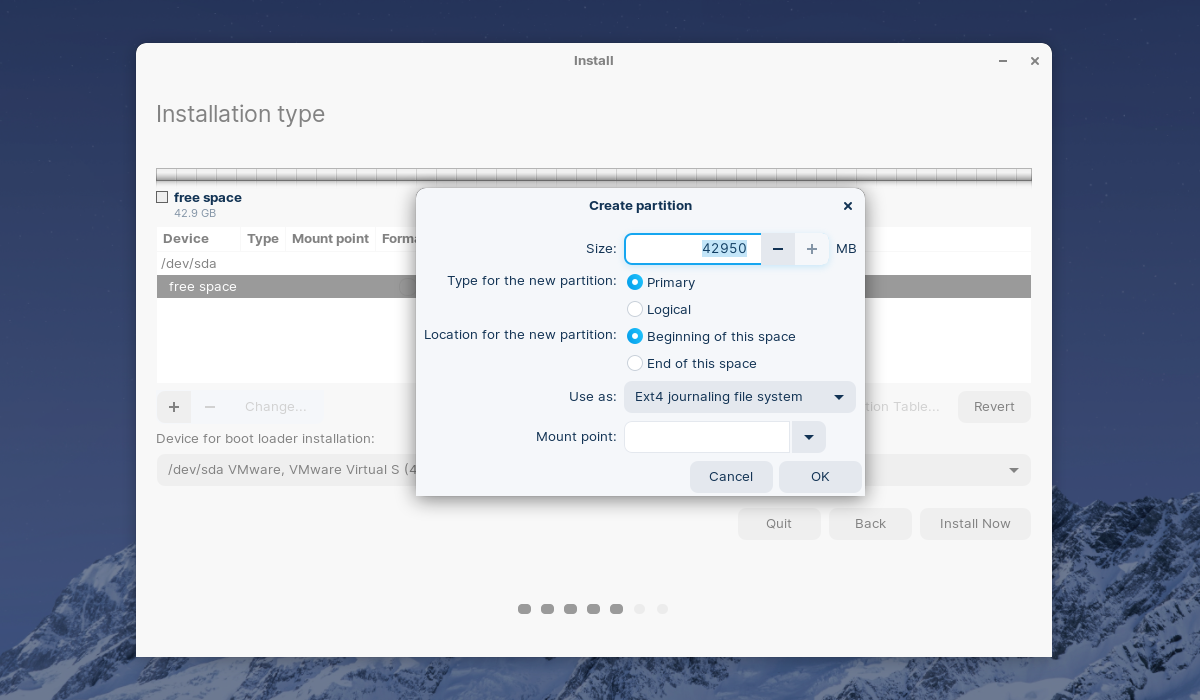This screenshot has height=700, width=1200.
Task: Cancel the partition creation
Action: 731,477
